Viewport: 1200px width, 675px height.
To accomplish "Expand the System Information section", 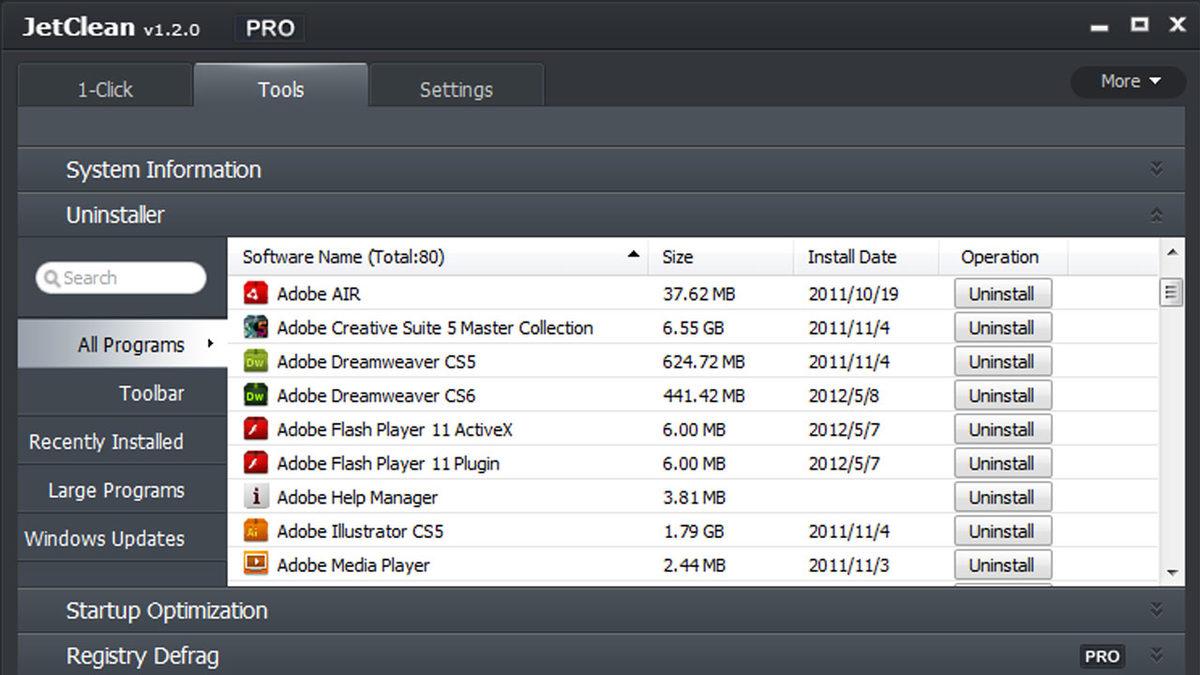I will pyautogui.click(x=1156, y=169).
